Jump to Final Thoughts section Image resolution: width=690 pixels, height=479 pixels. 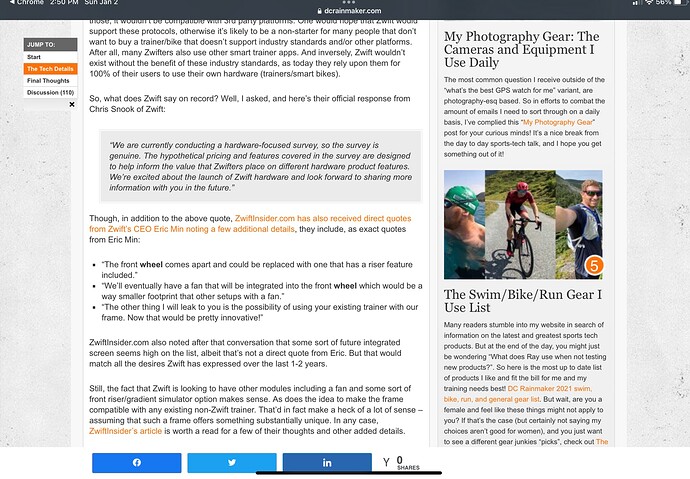coord(50,80)
